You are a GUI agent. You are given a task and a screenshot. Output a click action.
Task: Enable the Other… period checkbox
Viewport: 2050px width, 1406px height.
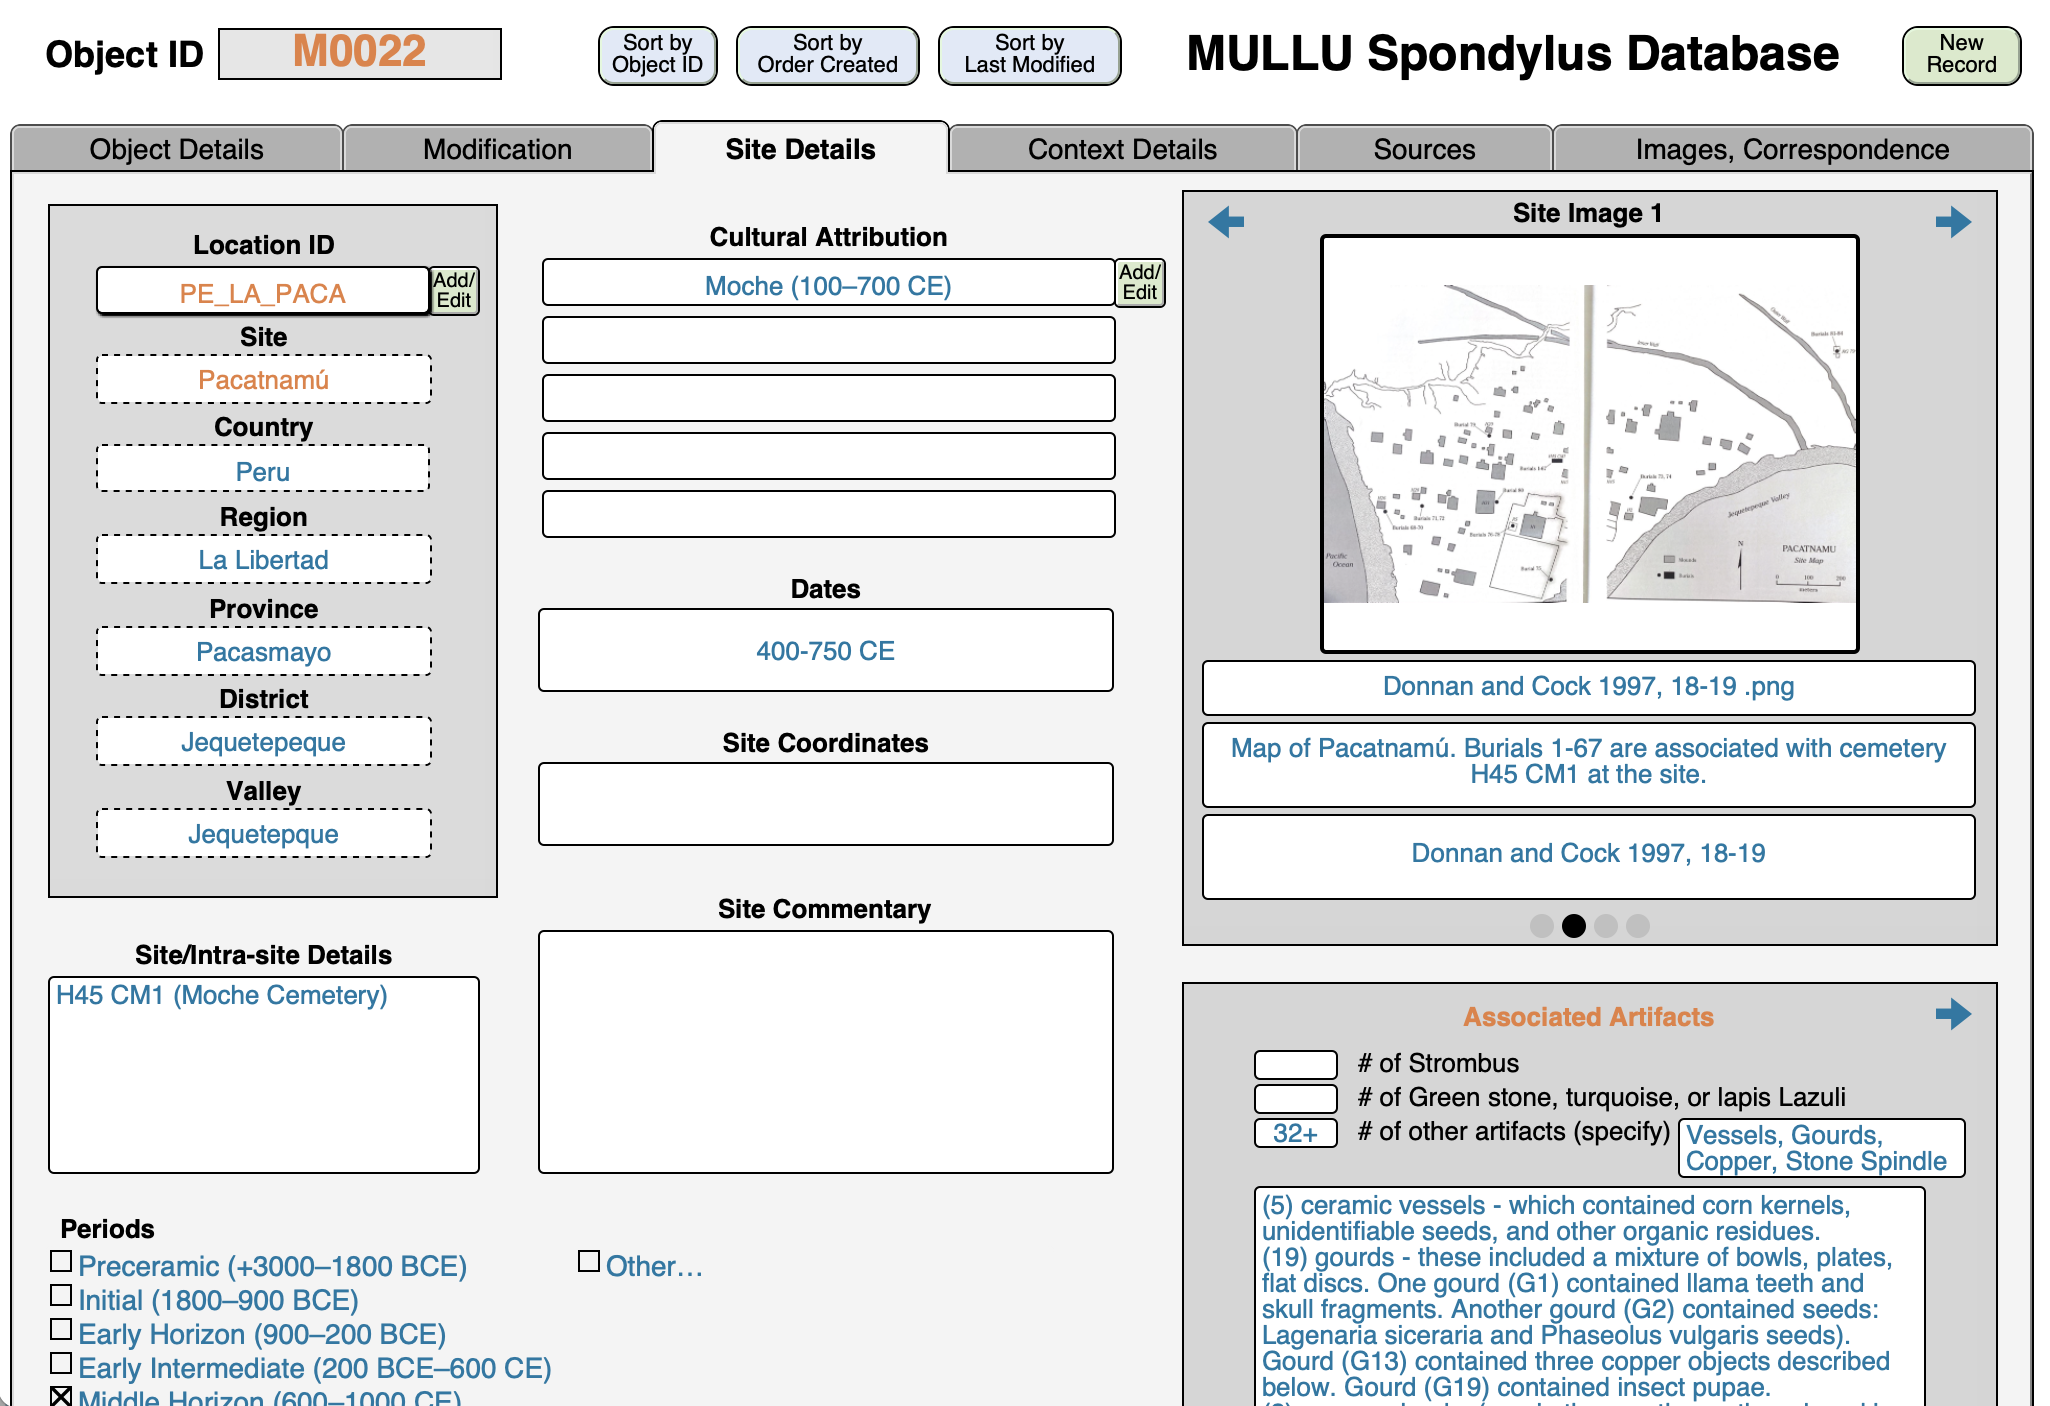click(x=589, y=1262)
